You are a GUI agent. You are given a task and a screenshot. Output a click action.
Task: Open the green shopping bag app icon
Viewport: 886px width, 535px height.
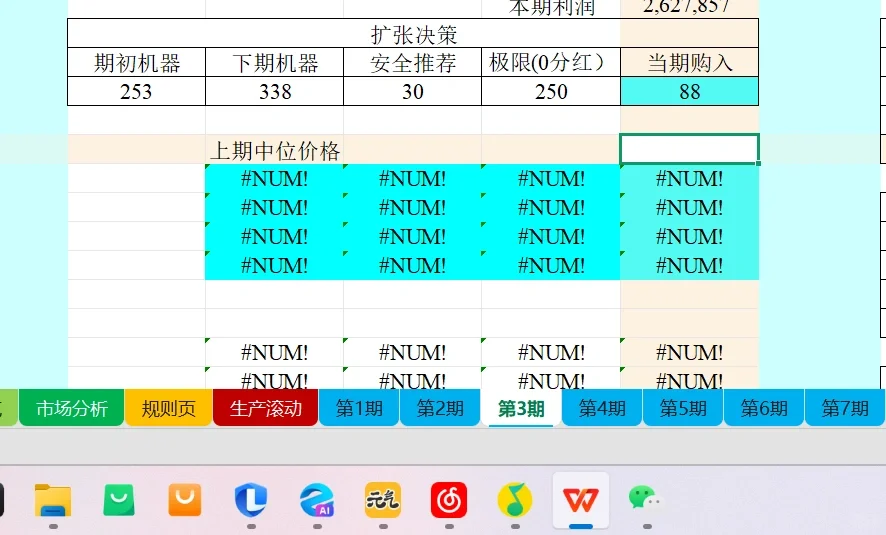[x=119, y=500]
